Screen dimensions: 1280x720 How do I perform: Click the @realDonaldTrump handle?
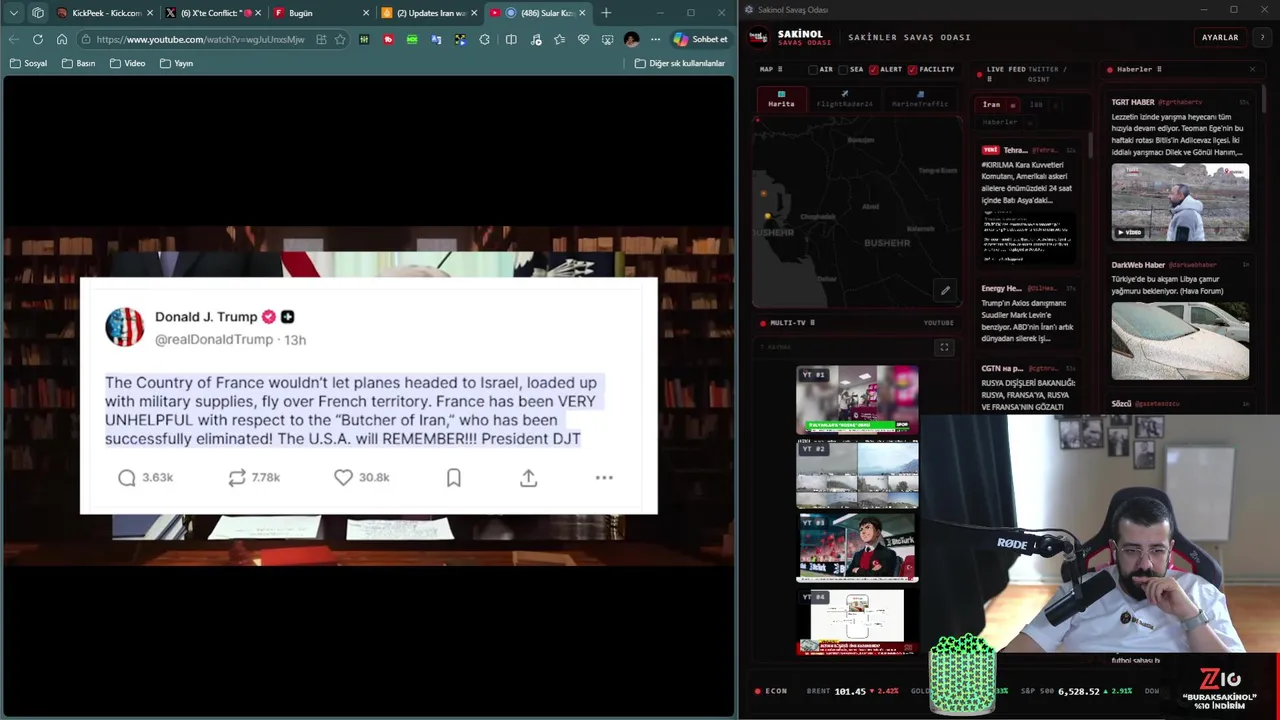[214, 340]
